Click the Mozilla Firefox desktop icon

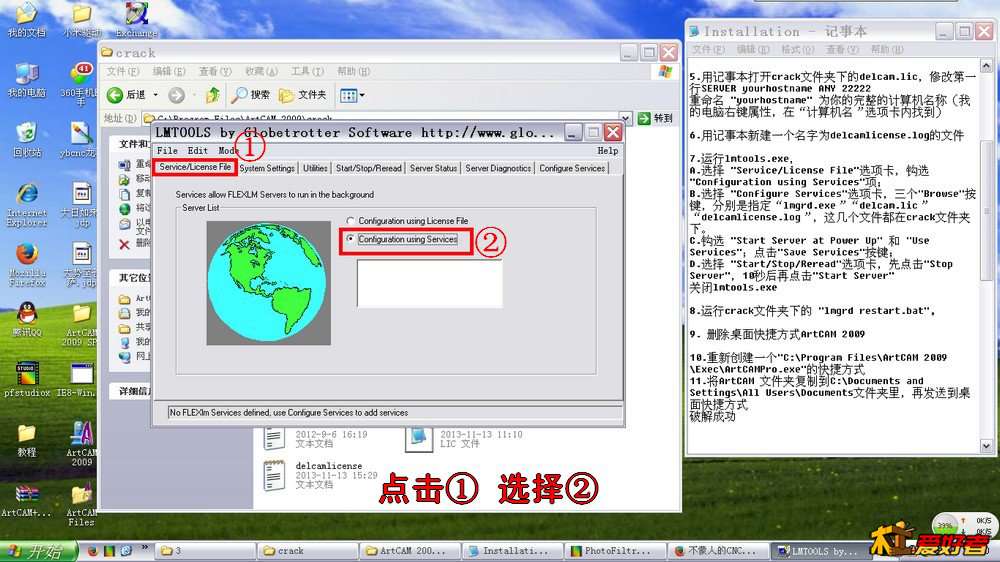(x=27, y=264)
